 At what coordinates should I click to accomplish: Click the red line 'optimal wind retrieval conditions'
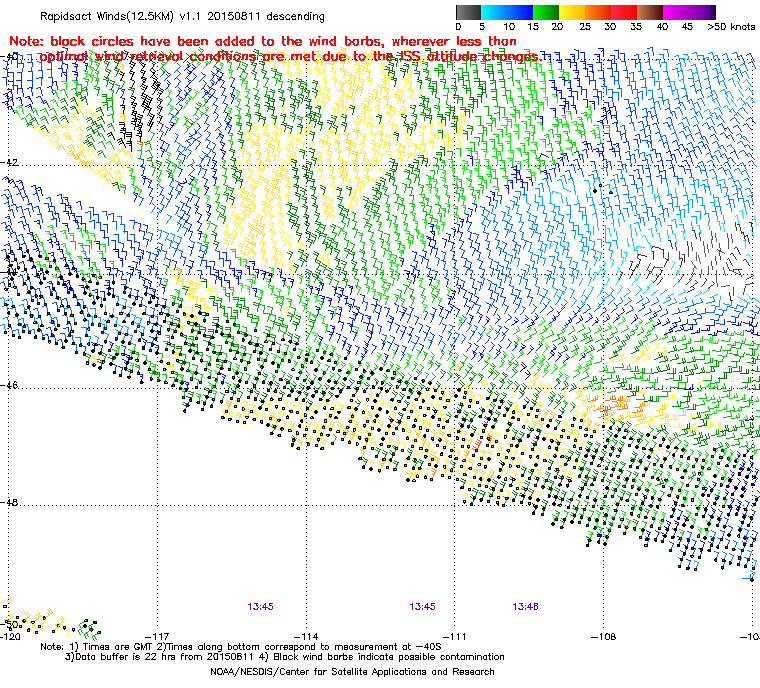click(290, 57)
